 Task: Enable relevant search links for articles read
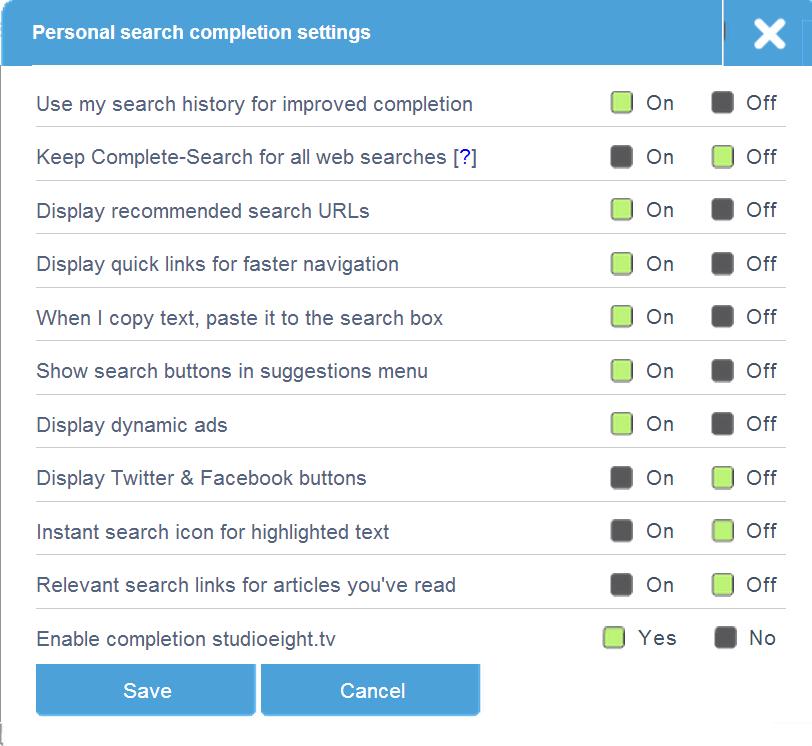click(x=622, y=585)
